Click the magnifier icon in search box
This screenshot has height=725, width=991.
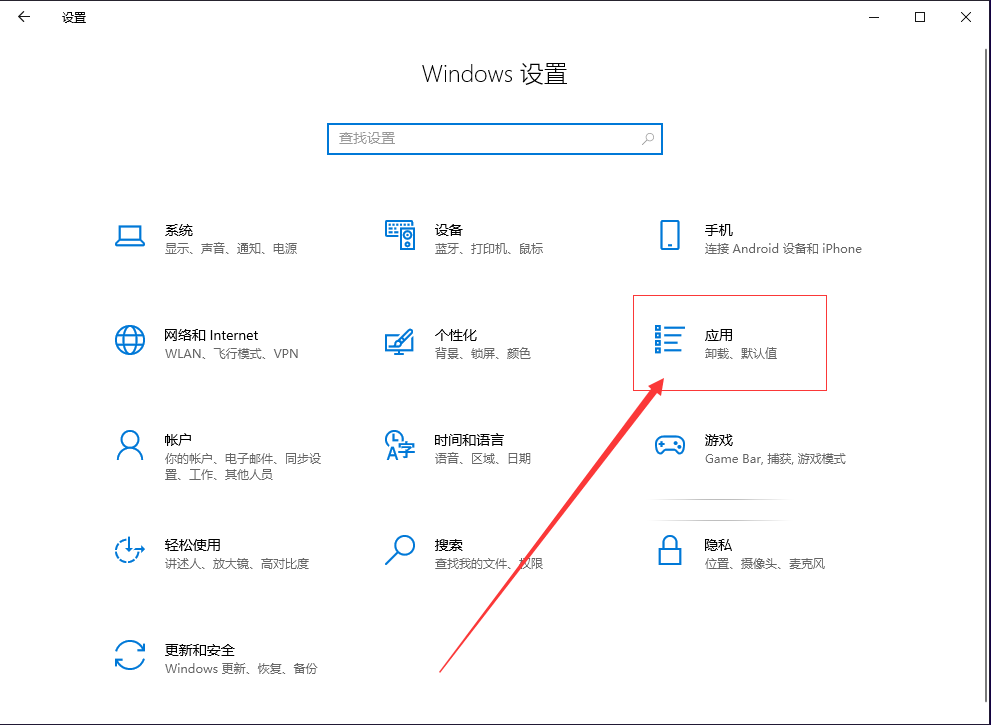pos(648,138)
